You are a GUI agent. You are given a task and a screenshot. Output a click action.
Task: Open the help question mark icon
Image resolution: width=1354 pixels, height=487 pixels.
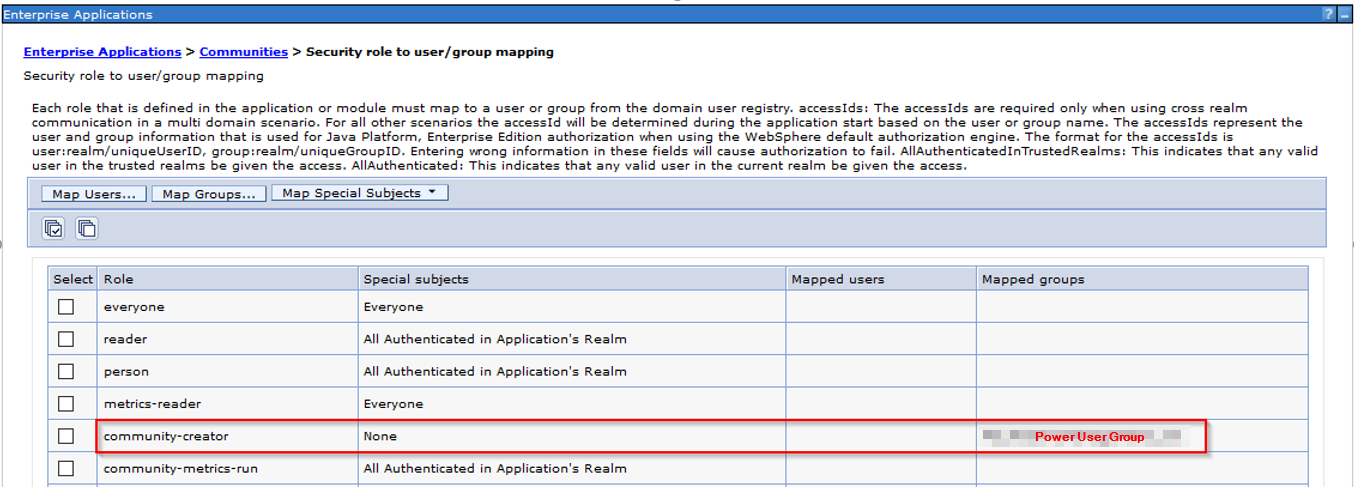click(x=1328, y=14)
